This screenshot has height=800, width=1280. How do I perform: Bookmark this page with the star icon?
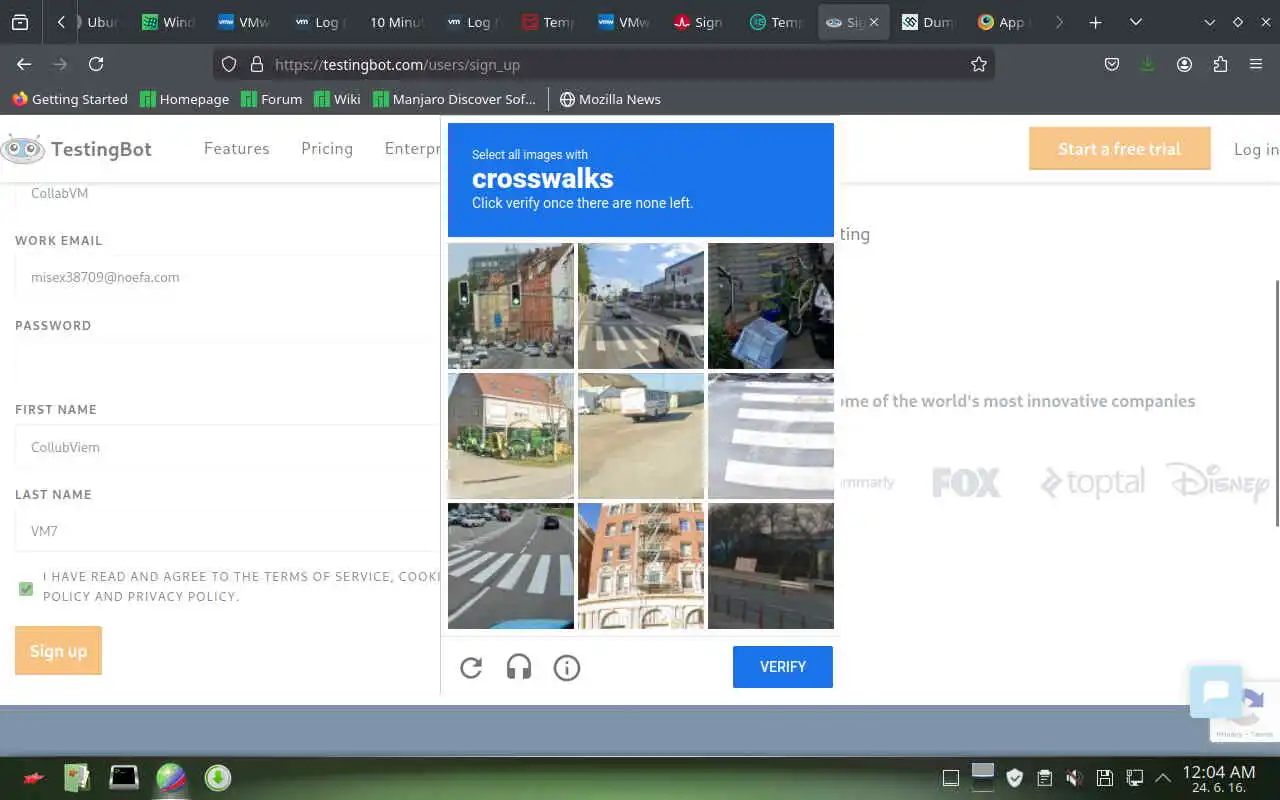pos(979,64)
